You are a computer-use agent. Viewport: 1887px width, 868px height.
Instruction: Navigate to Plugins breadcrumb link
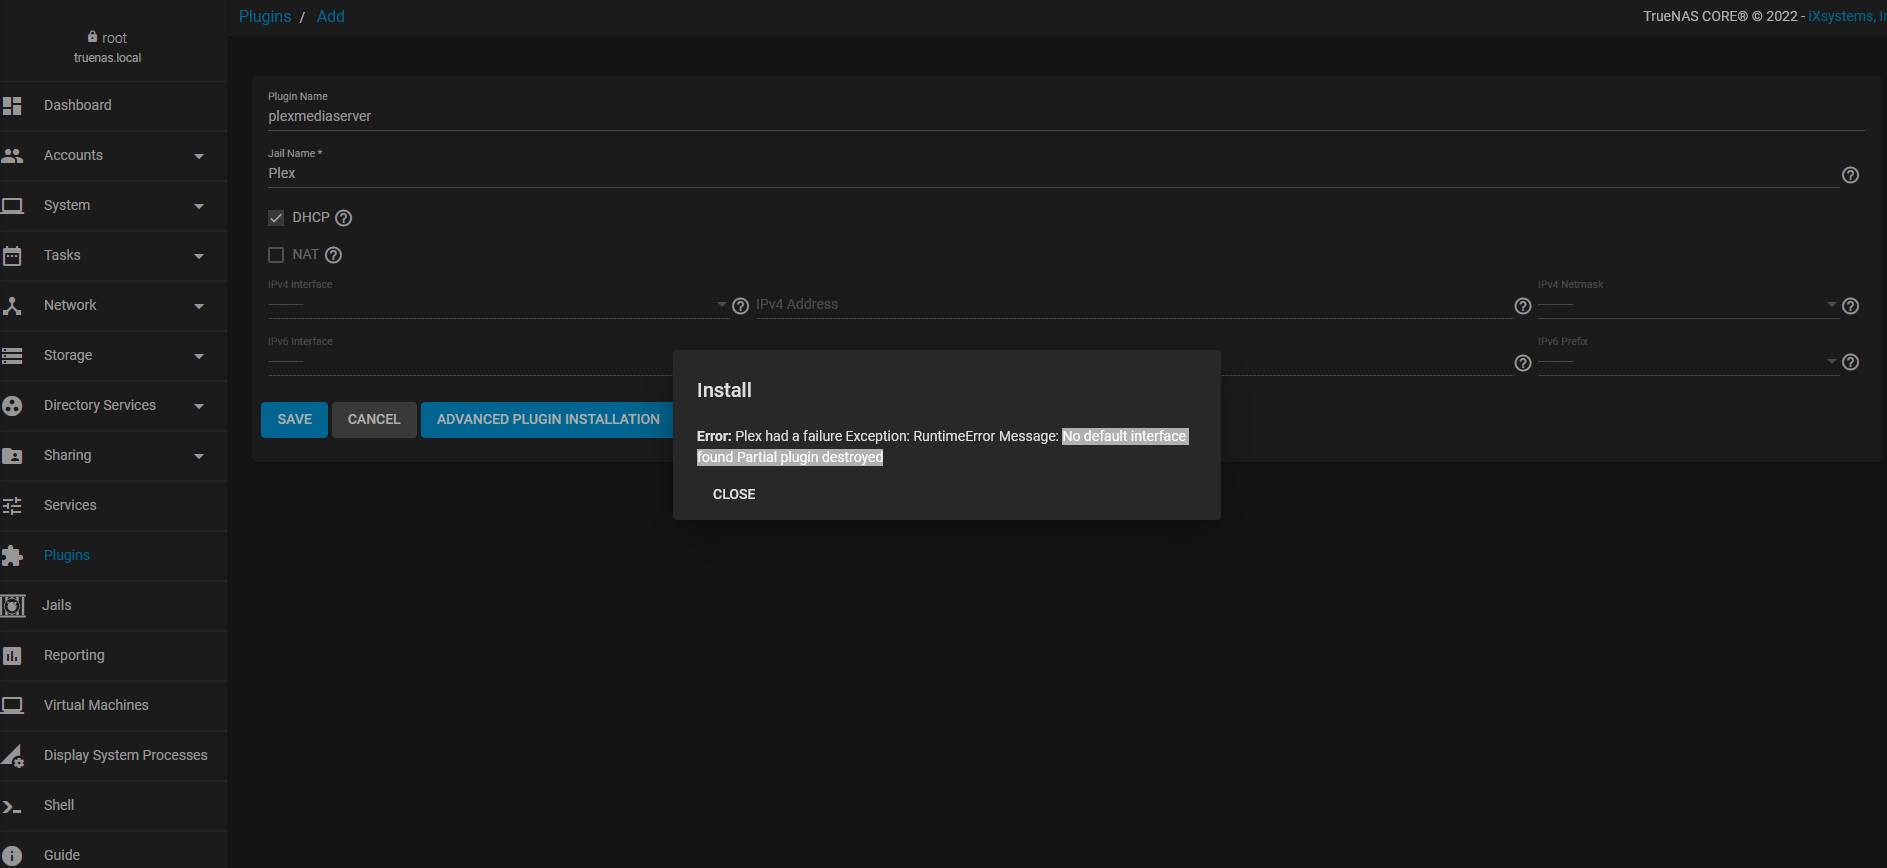click(x=265, y=16)
